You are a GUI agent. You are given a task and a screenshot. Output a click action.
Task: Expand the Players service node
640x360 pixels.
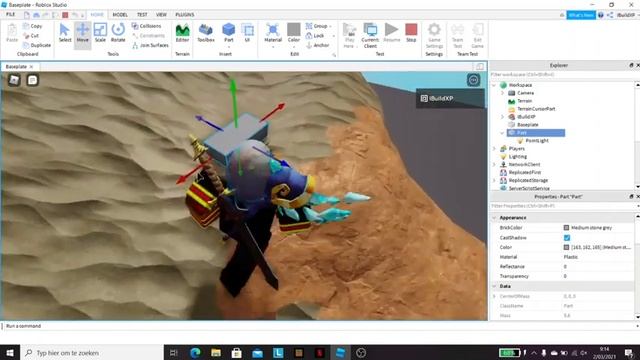pos(494,149)
